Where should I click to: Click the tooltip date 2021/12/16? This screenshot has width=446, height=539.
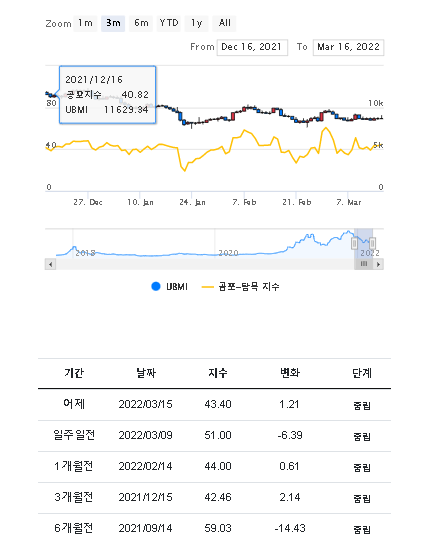coord(94,80)
